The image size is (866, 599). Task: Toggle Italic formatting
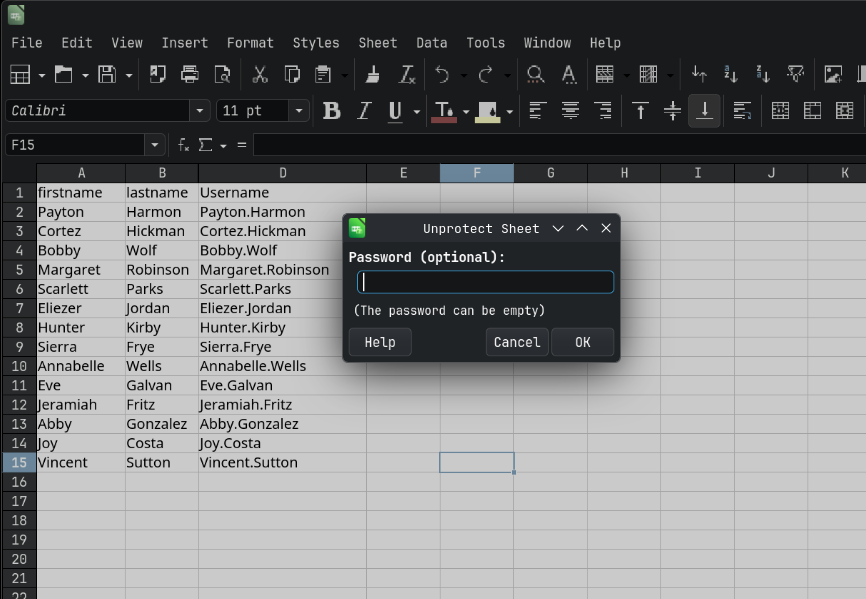364,111
